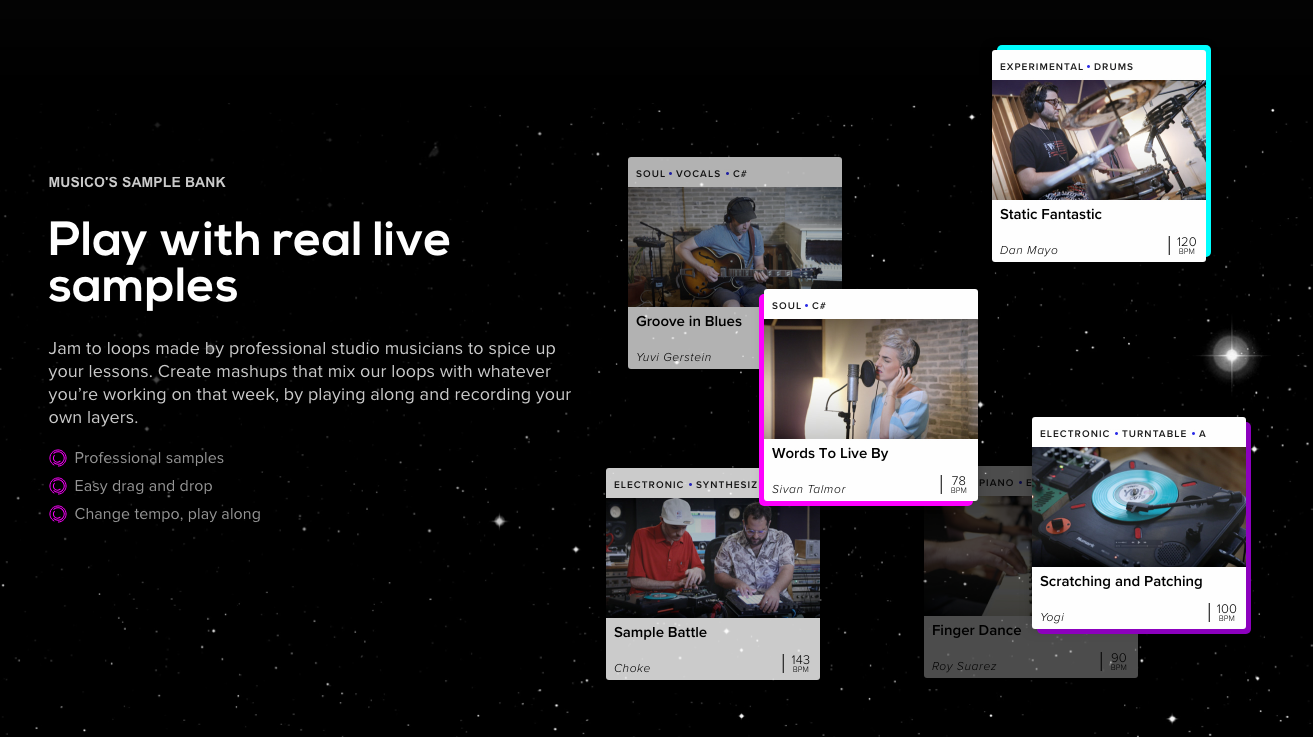The image size is (1313, 737).
Task: Click the 90 BPM value
Action: (x=1119, y=661)
